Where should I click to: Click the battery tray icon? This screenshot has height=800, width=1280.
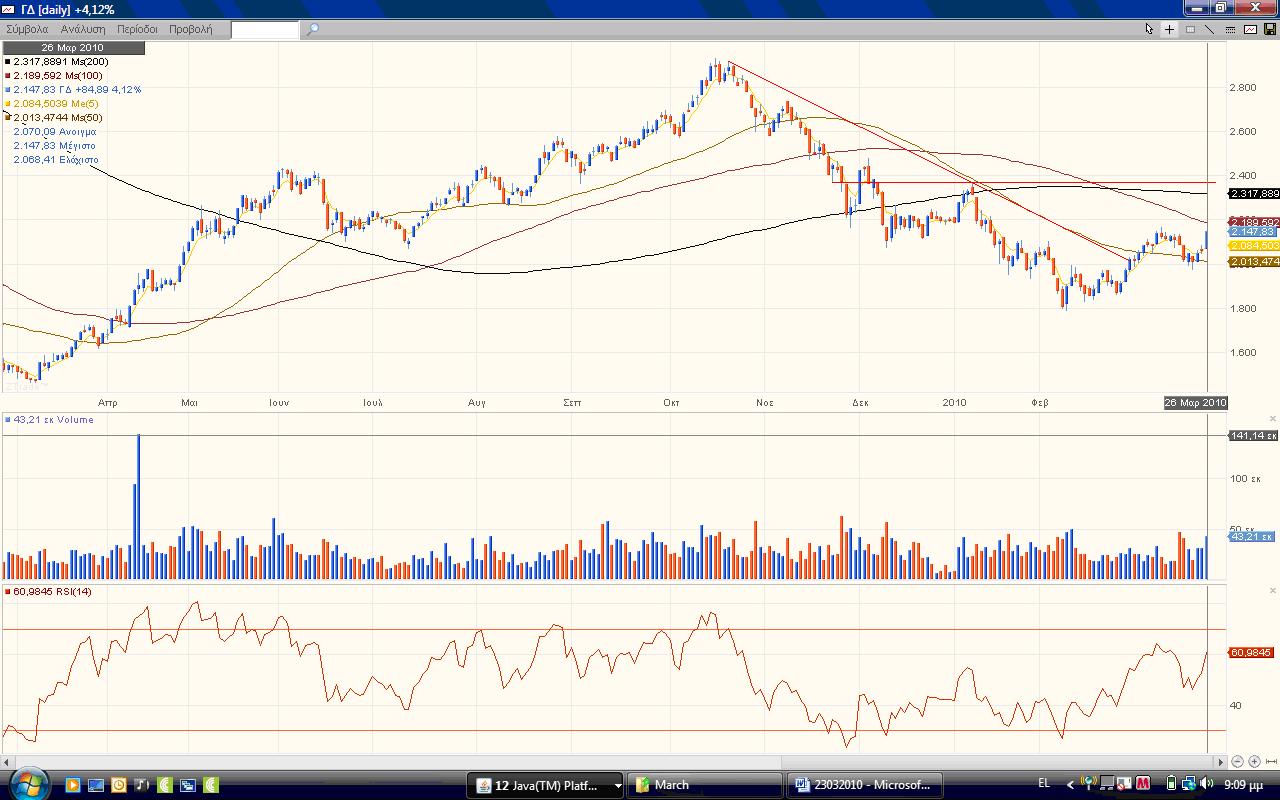tap(1171, 784)
